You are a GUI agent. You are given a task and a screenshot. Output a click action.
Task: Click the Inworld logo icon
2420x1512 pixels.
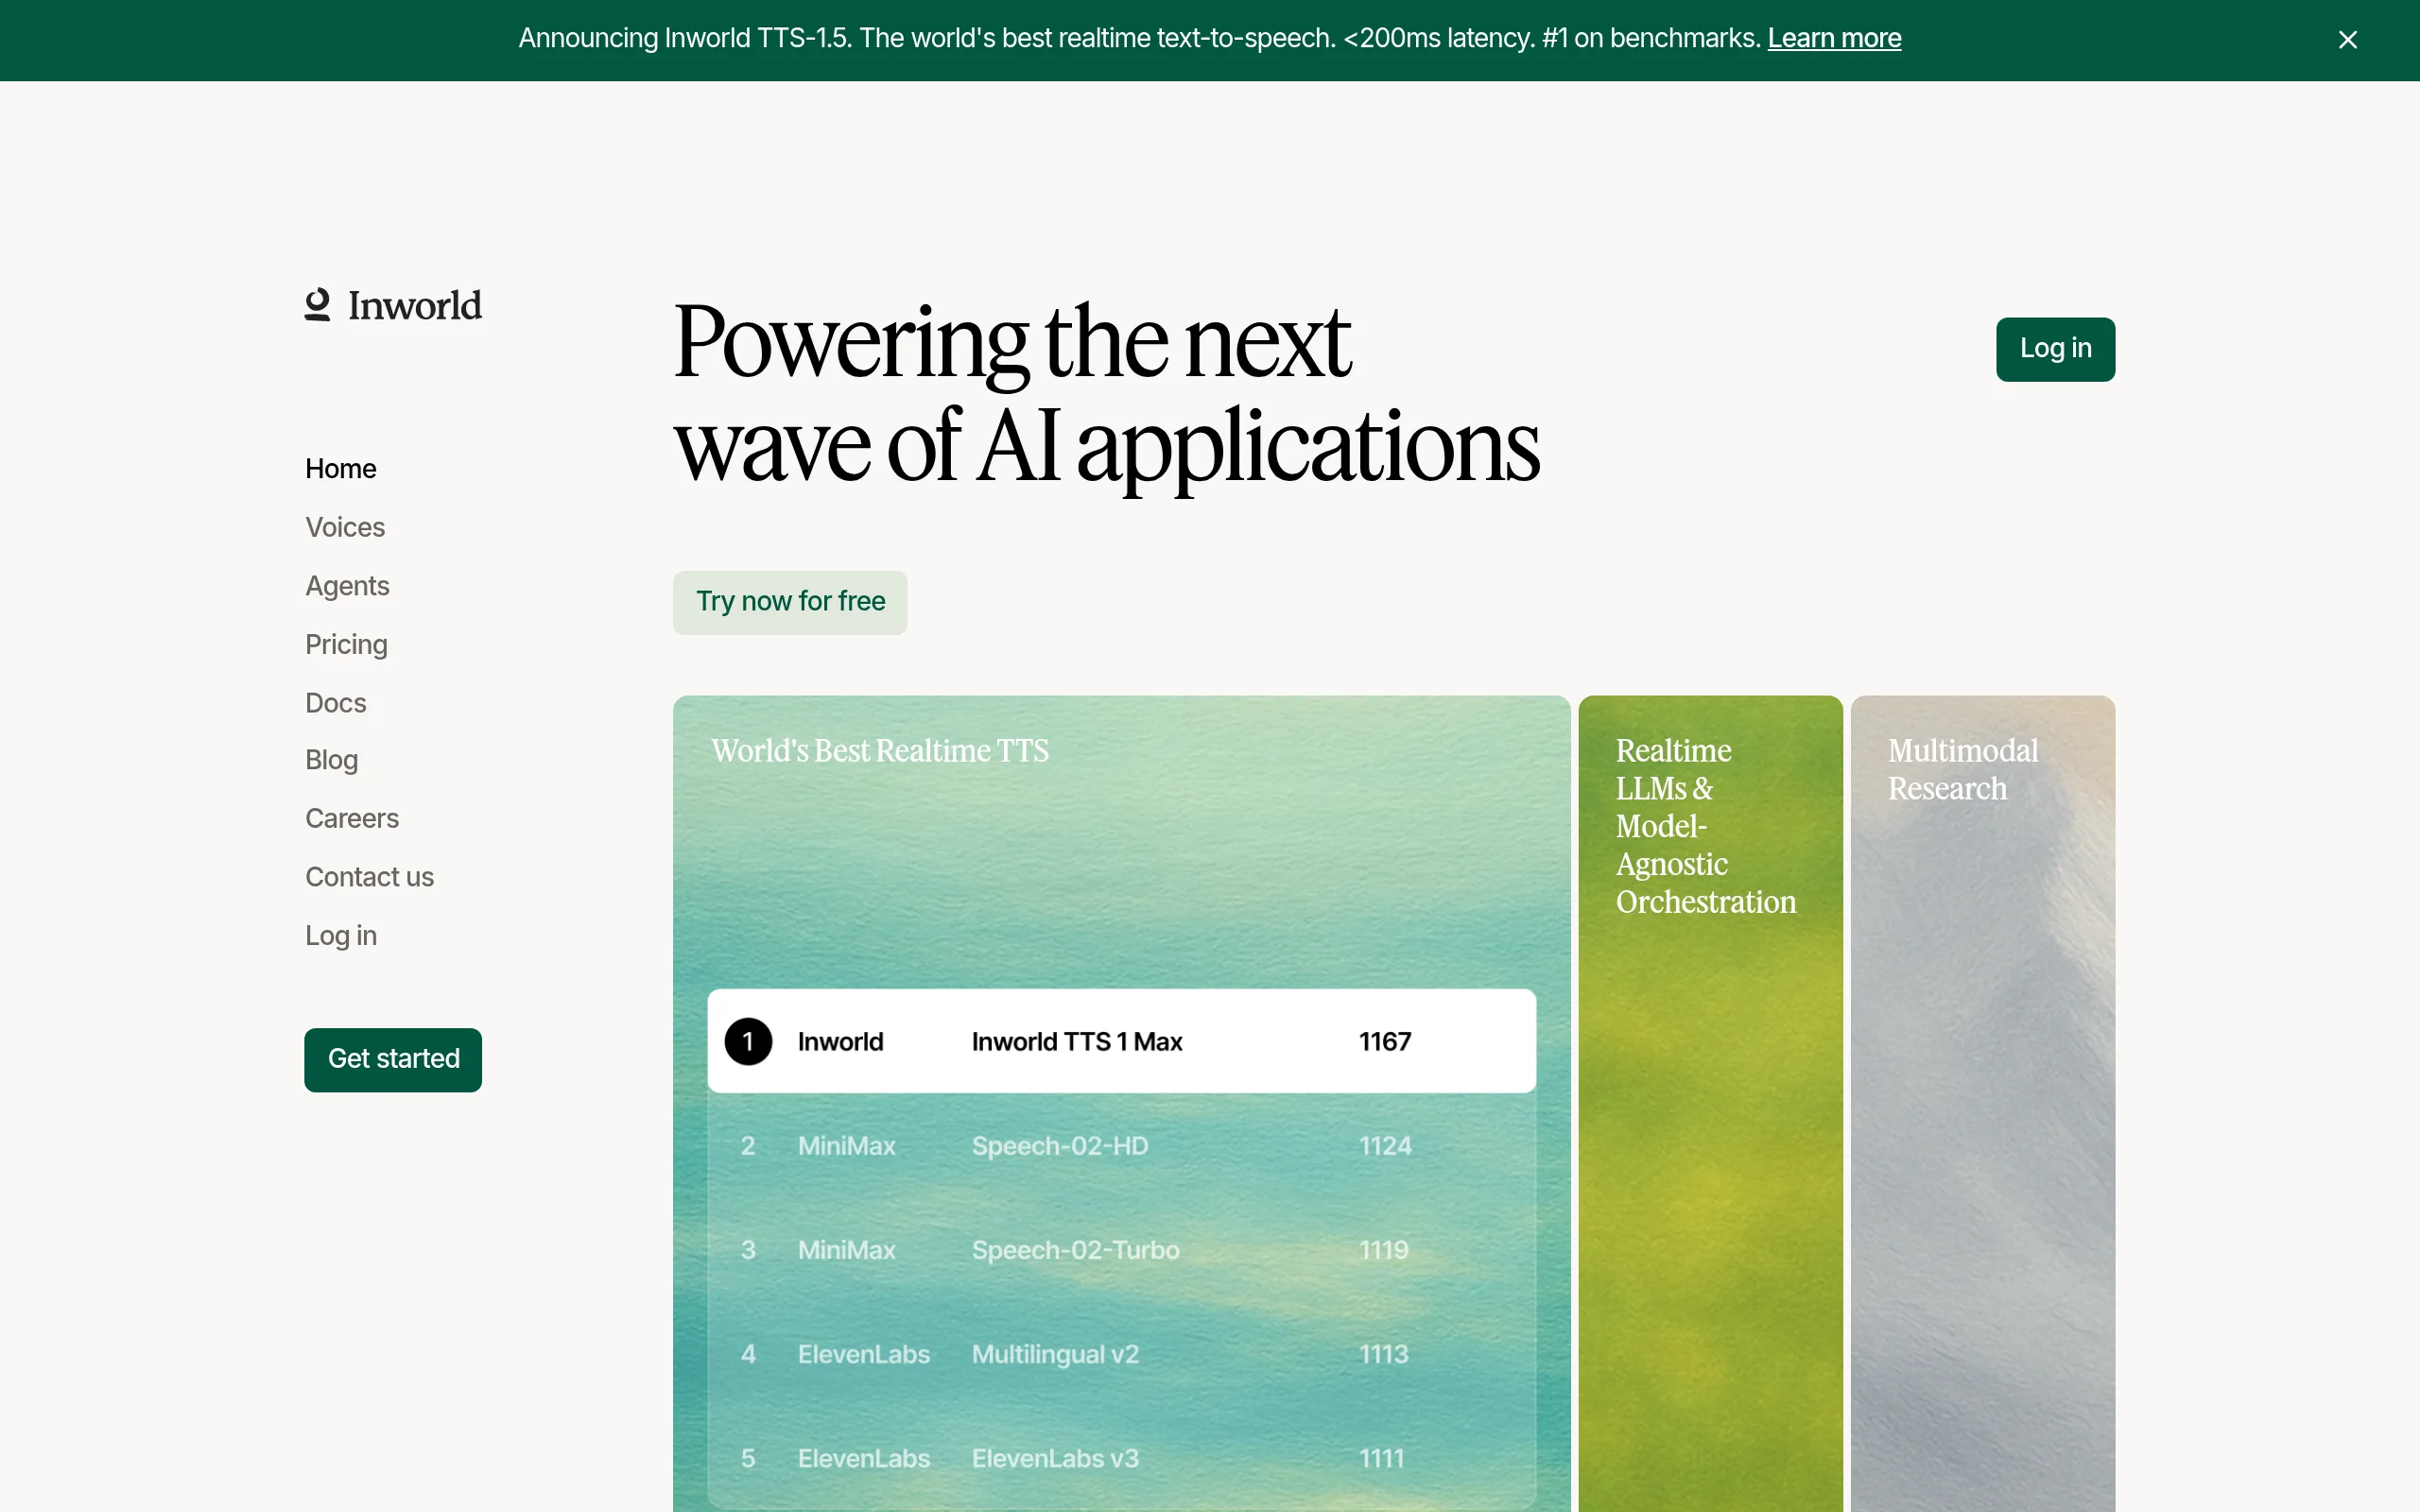tap(318, 305)
